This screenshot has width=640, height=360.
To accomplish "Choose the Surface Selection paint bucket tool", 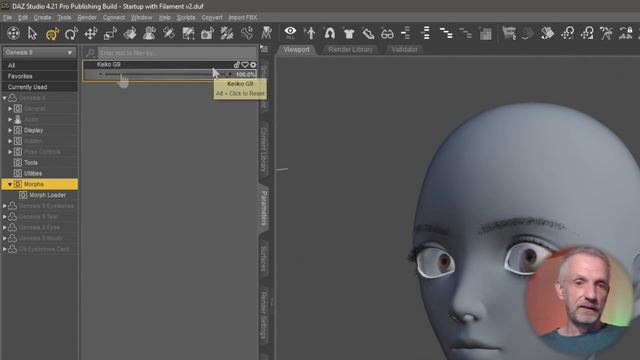I will tap(130, 33).
